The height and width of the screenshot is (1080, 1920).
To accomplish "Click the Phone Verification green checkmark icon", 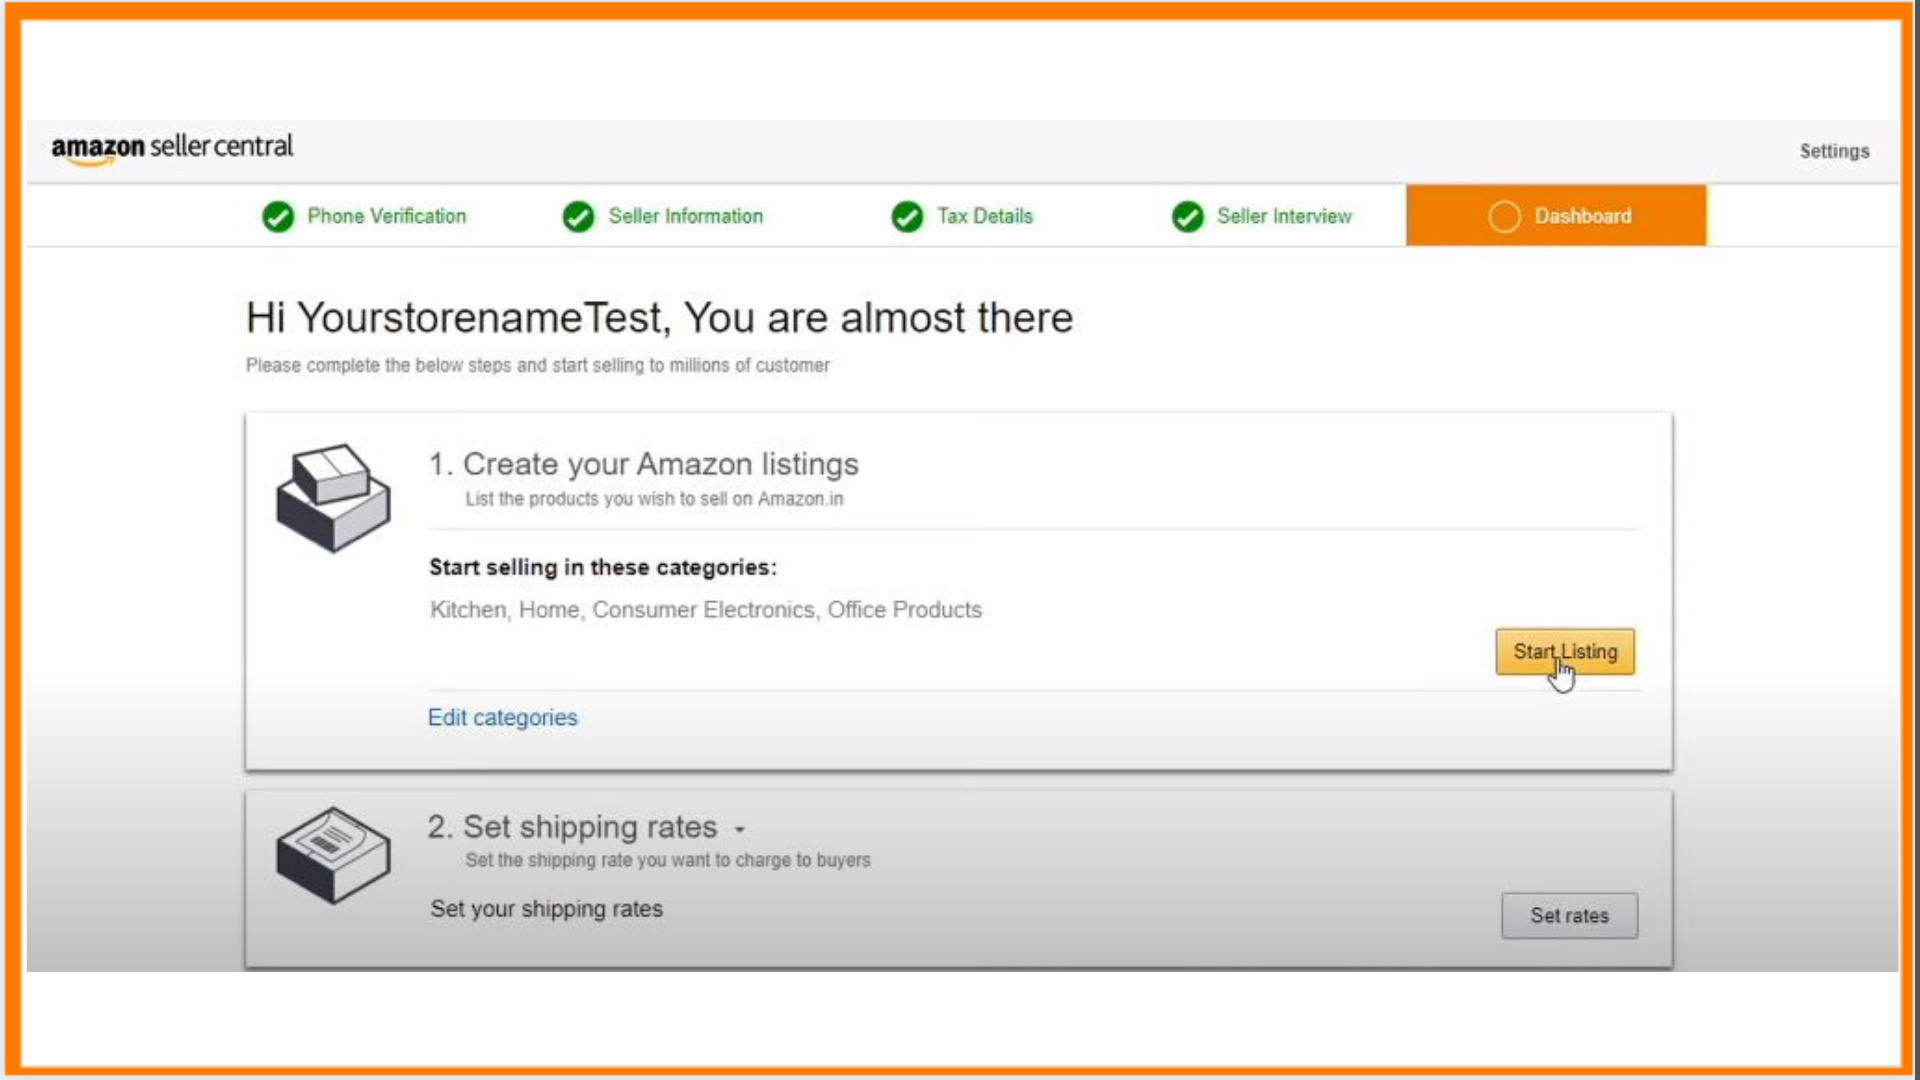I will click(x=278, y=216).
